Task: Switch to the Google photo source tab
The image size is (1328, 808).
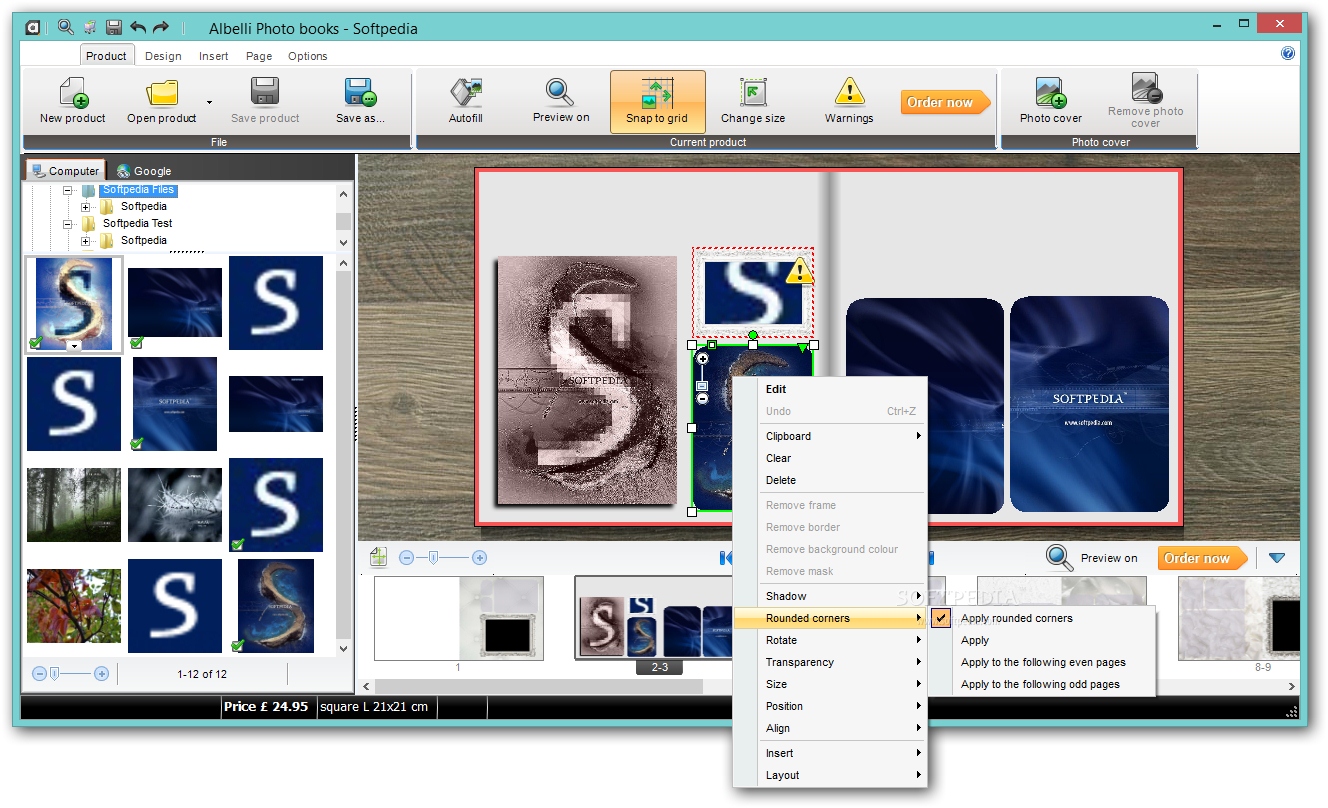Action: coord(144,171)
